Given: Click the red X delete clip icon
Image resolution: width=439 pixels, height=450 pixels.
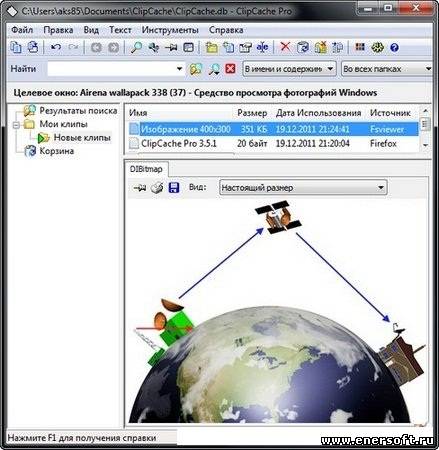Looking at the screenshot, I should tap(285, 47).
